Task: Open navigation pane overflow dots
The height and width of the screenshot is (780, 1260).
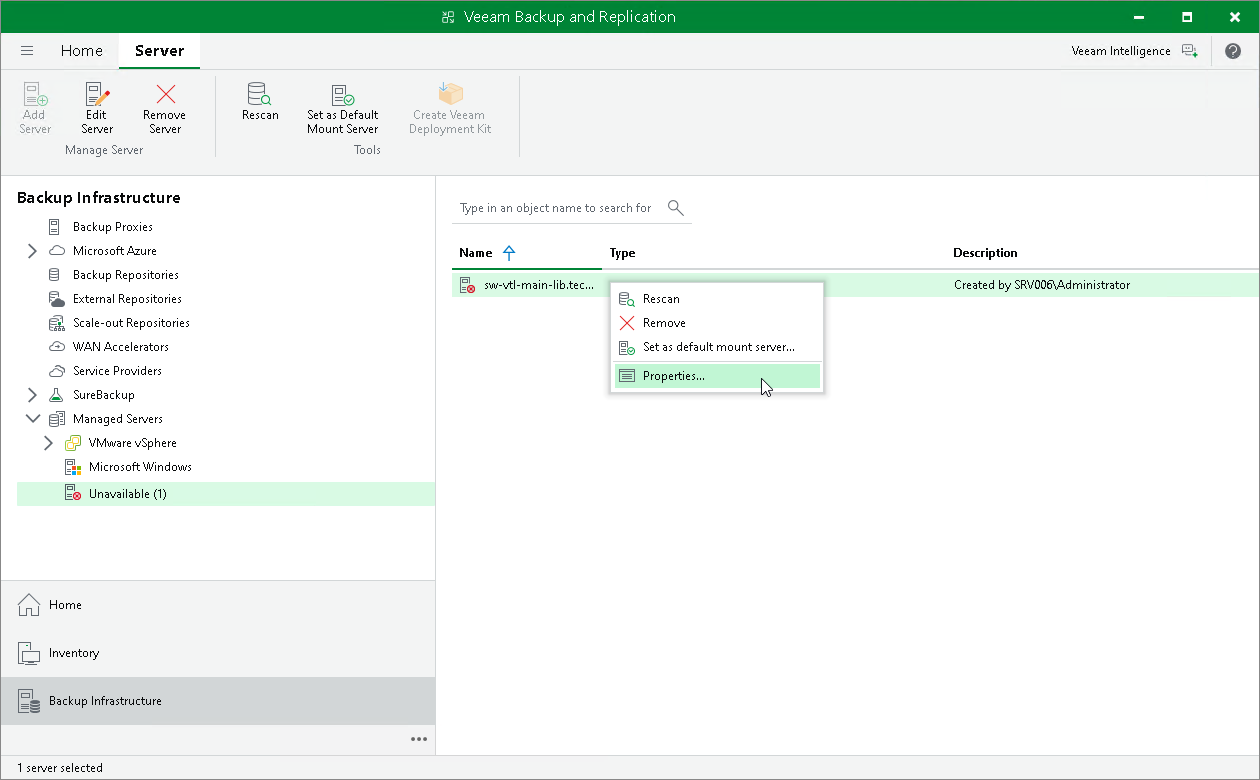Action: tap(419, 739)
